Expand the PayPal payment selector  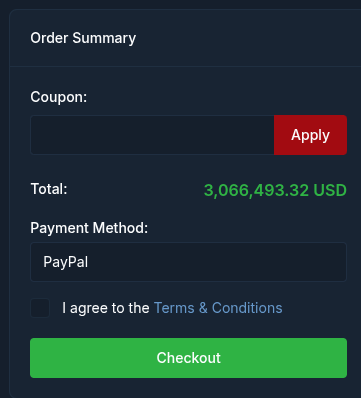(x=188, y=262)
